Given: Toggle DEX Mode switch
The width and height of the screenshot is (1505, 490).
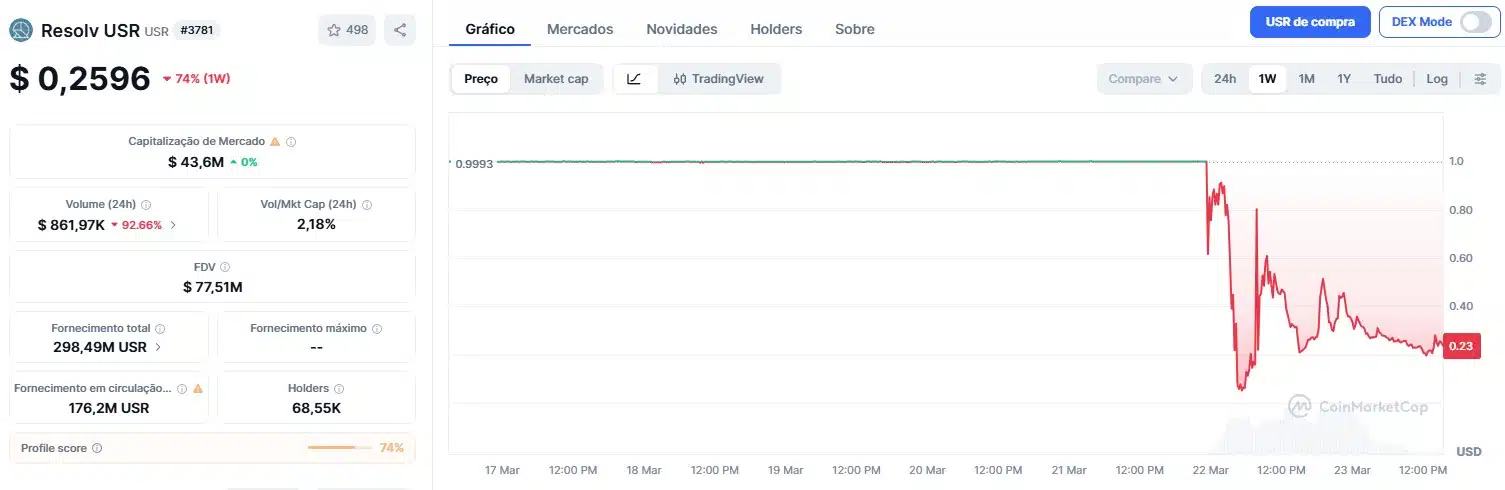Looking at the screenshot, I should (1475, 22).
